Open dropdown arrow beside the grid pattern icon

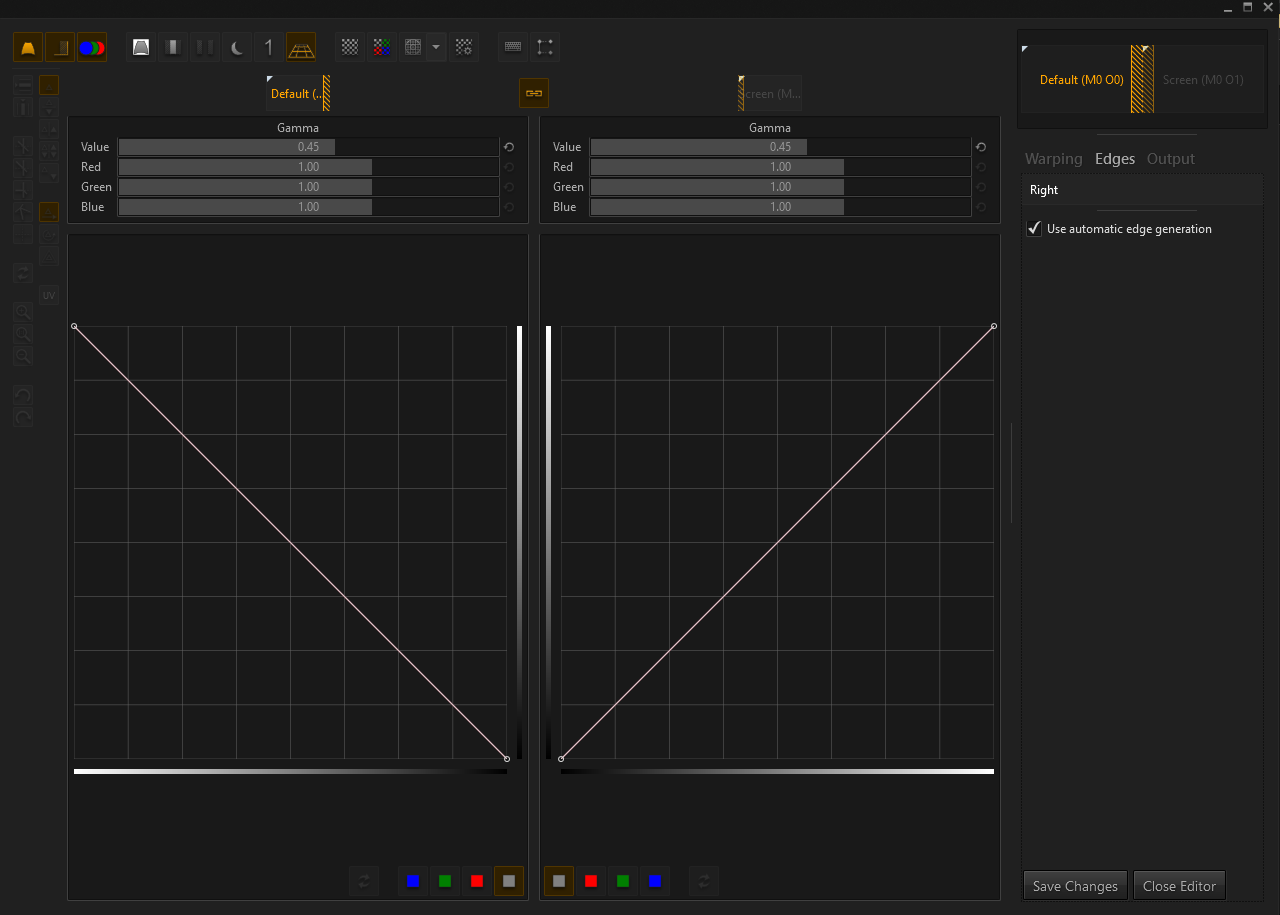pyautogui.click(x=436, y=47)
